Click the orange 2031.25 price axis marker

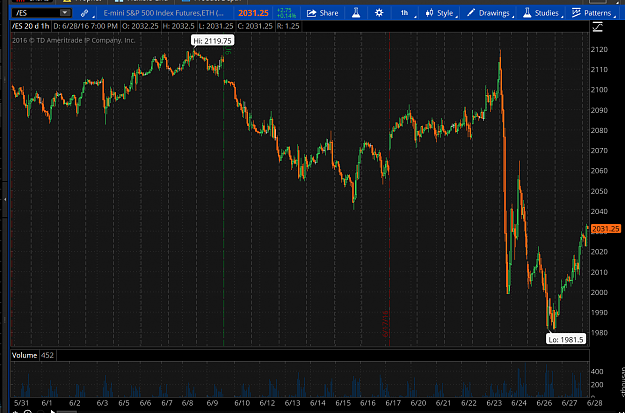pos(606,229)
